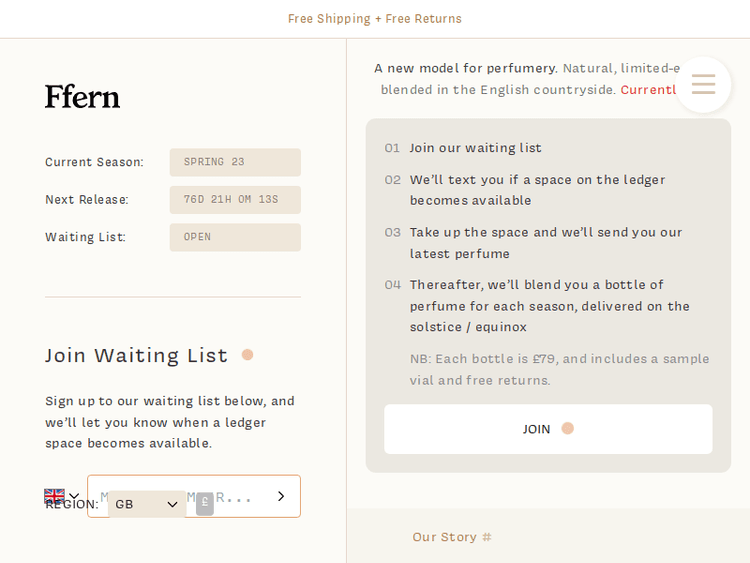750x563 pixels.
Task: Open country code chevron next to flag
Action: (74, 495)
